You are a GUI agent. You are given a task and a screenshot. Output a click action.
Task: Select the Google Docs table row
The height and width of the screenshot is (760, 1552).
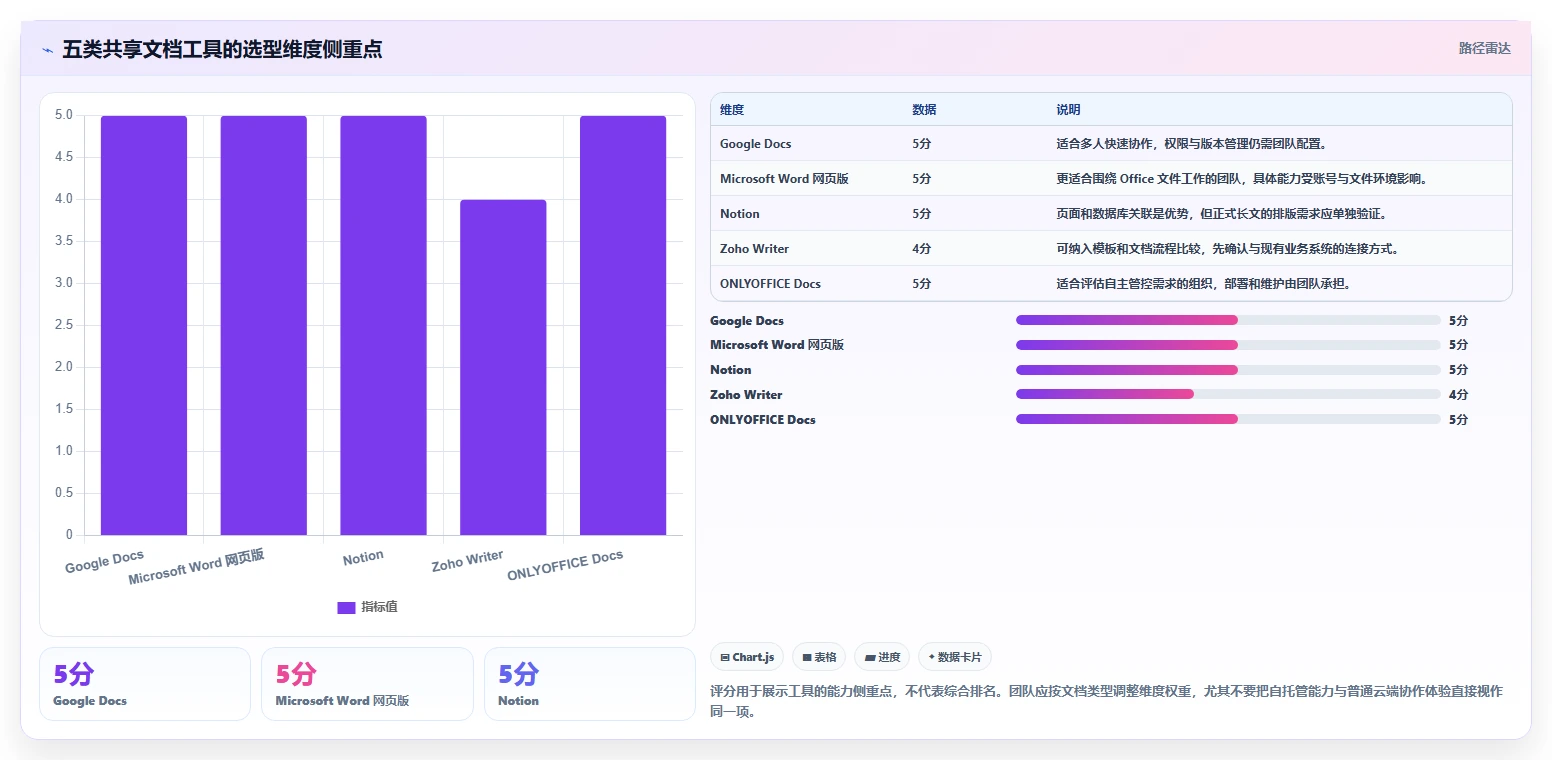(x=1111, y=143)
